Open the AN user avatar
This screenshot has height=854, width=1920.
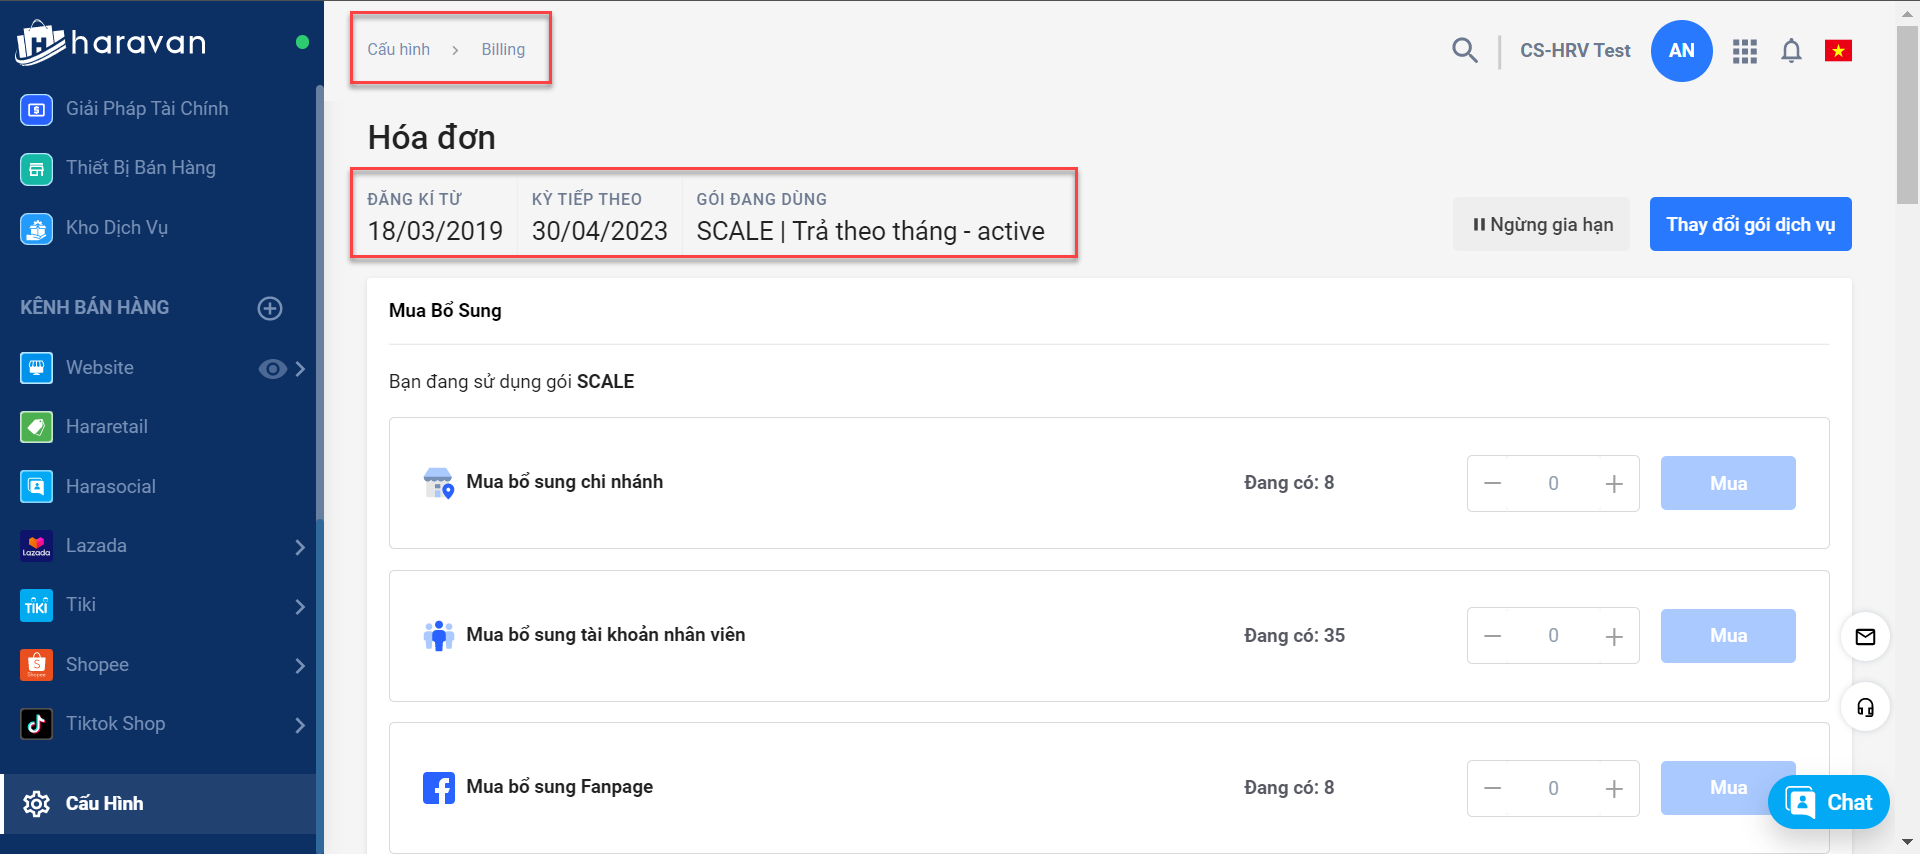1681,51
